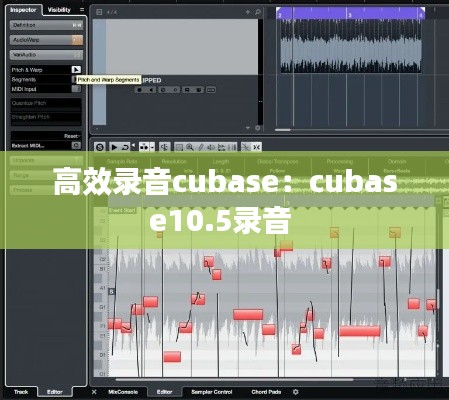Open lower zone settings gear icon
The height and width of the screenshot is (400, 449).
coord(295,392)
